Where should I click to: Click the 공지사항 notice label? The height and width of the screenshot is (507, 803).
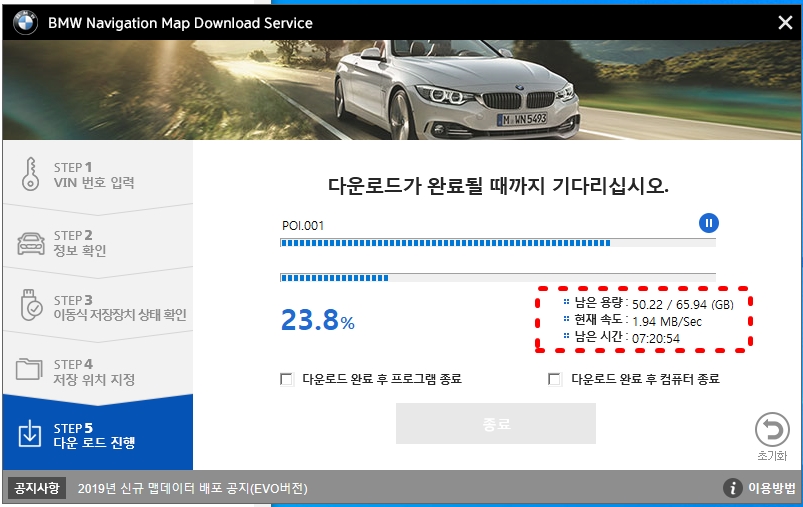coord(36,488)
